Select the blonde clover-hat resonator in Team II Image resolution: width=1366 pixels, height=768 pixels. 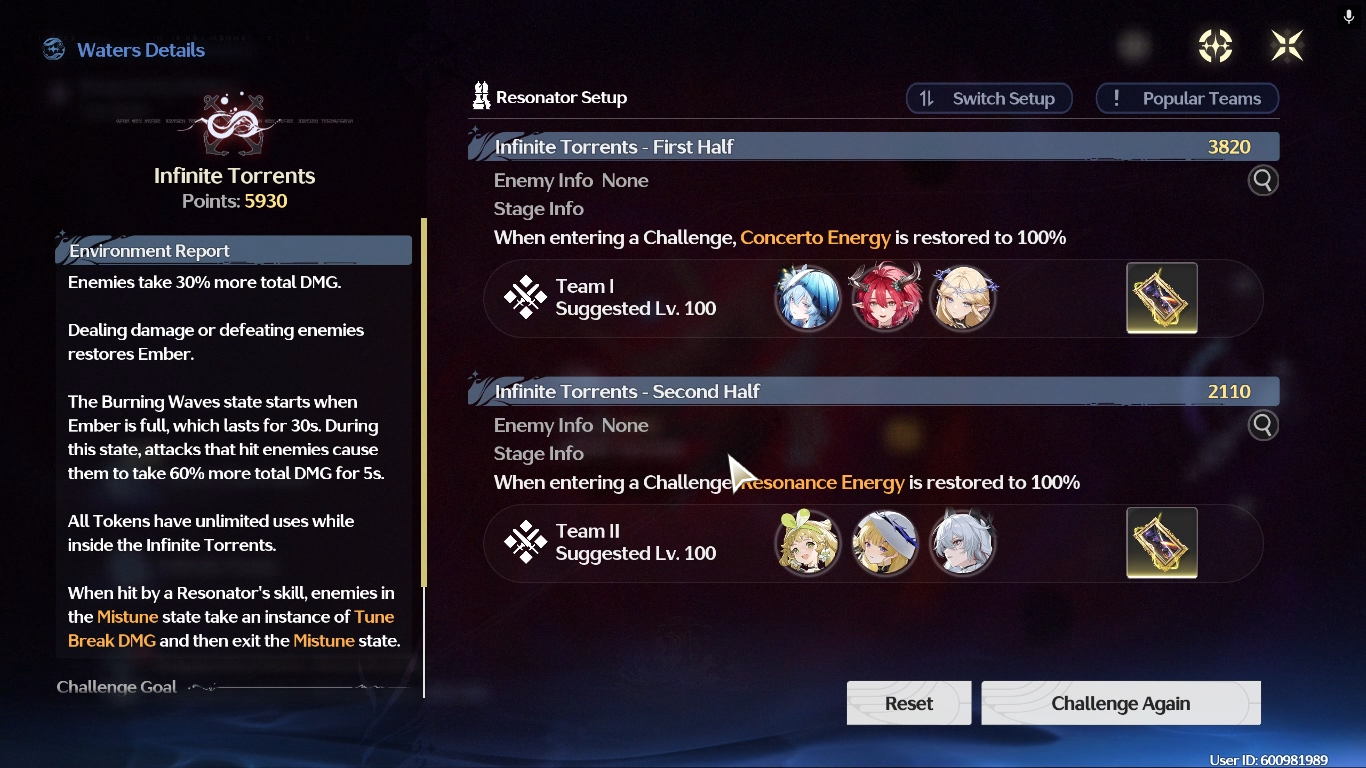click(808, 543)
